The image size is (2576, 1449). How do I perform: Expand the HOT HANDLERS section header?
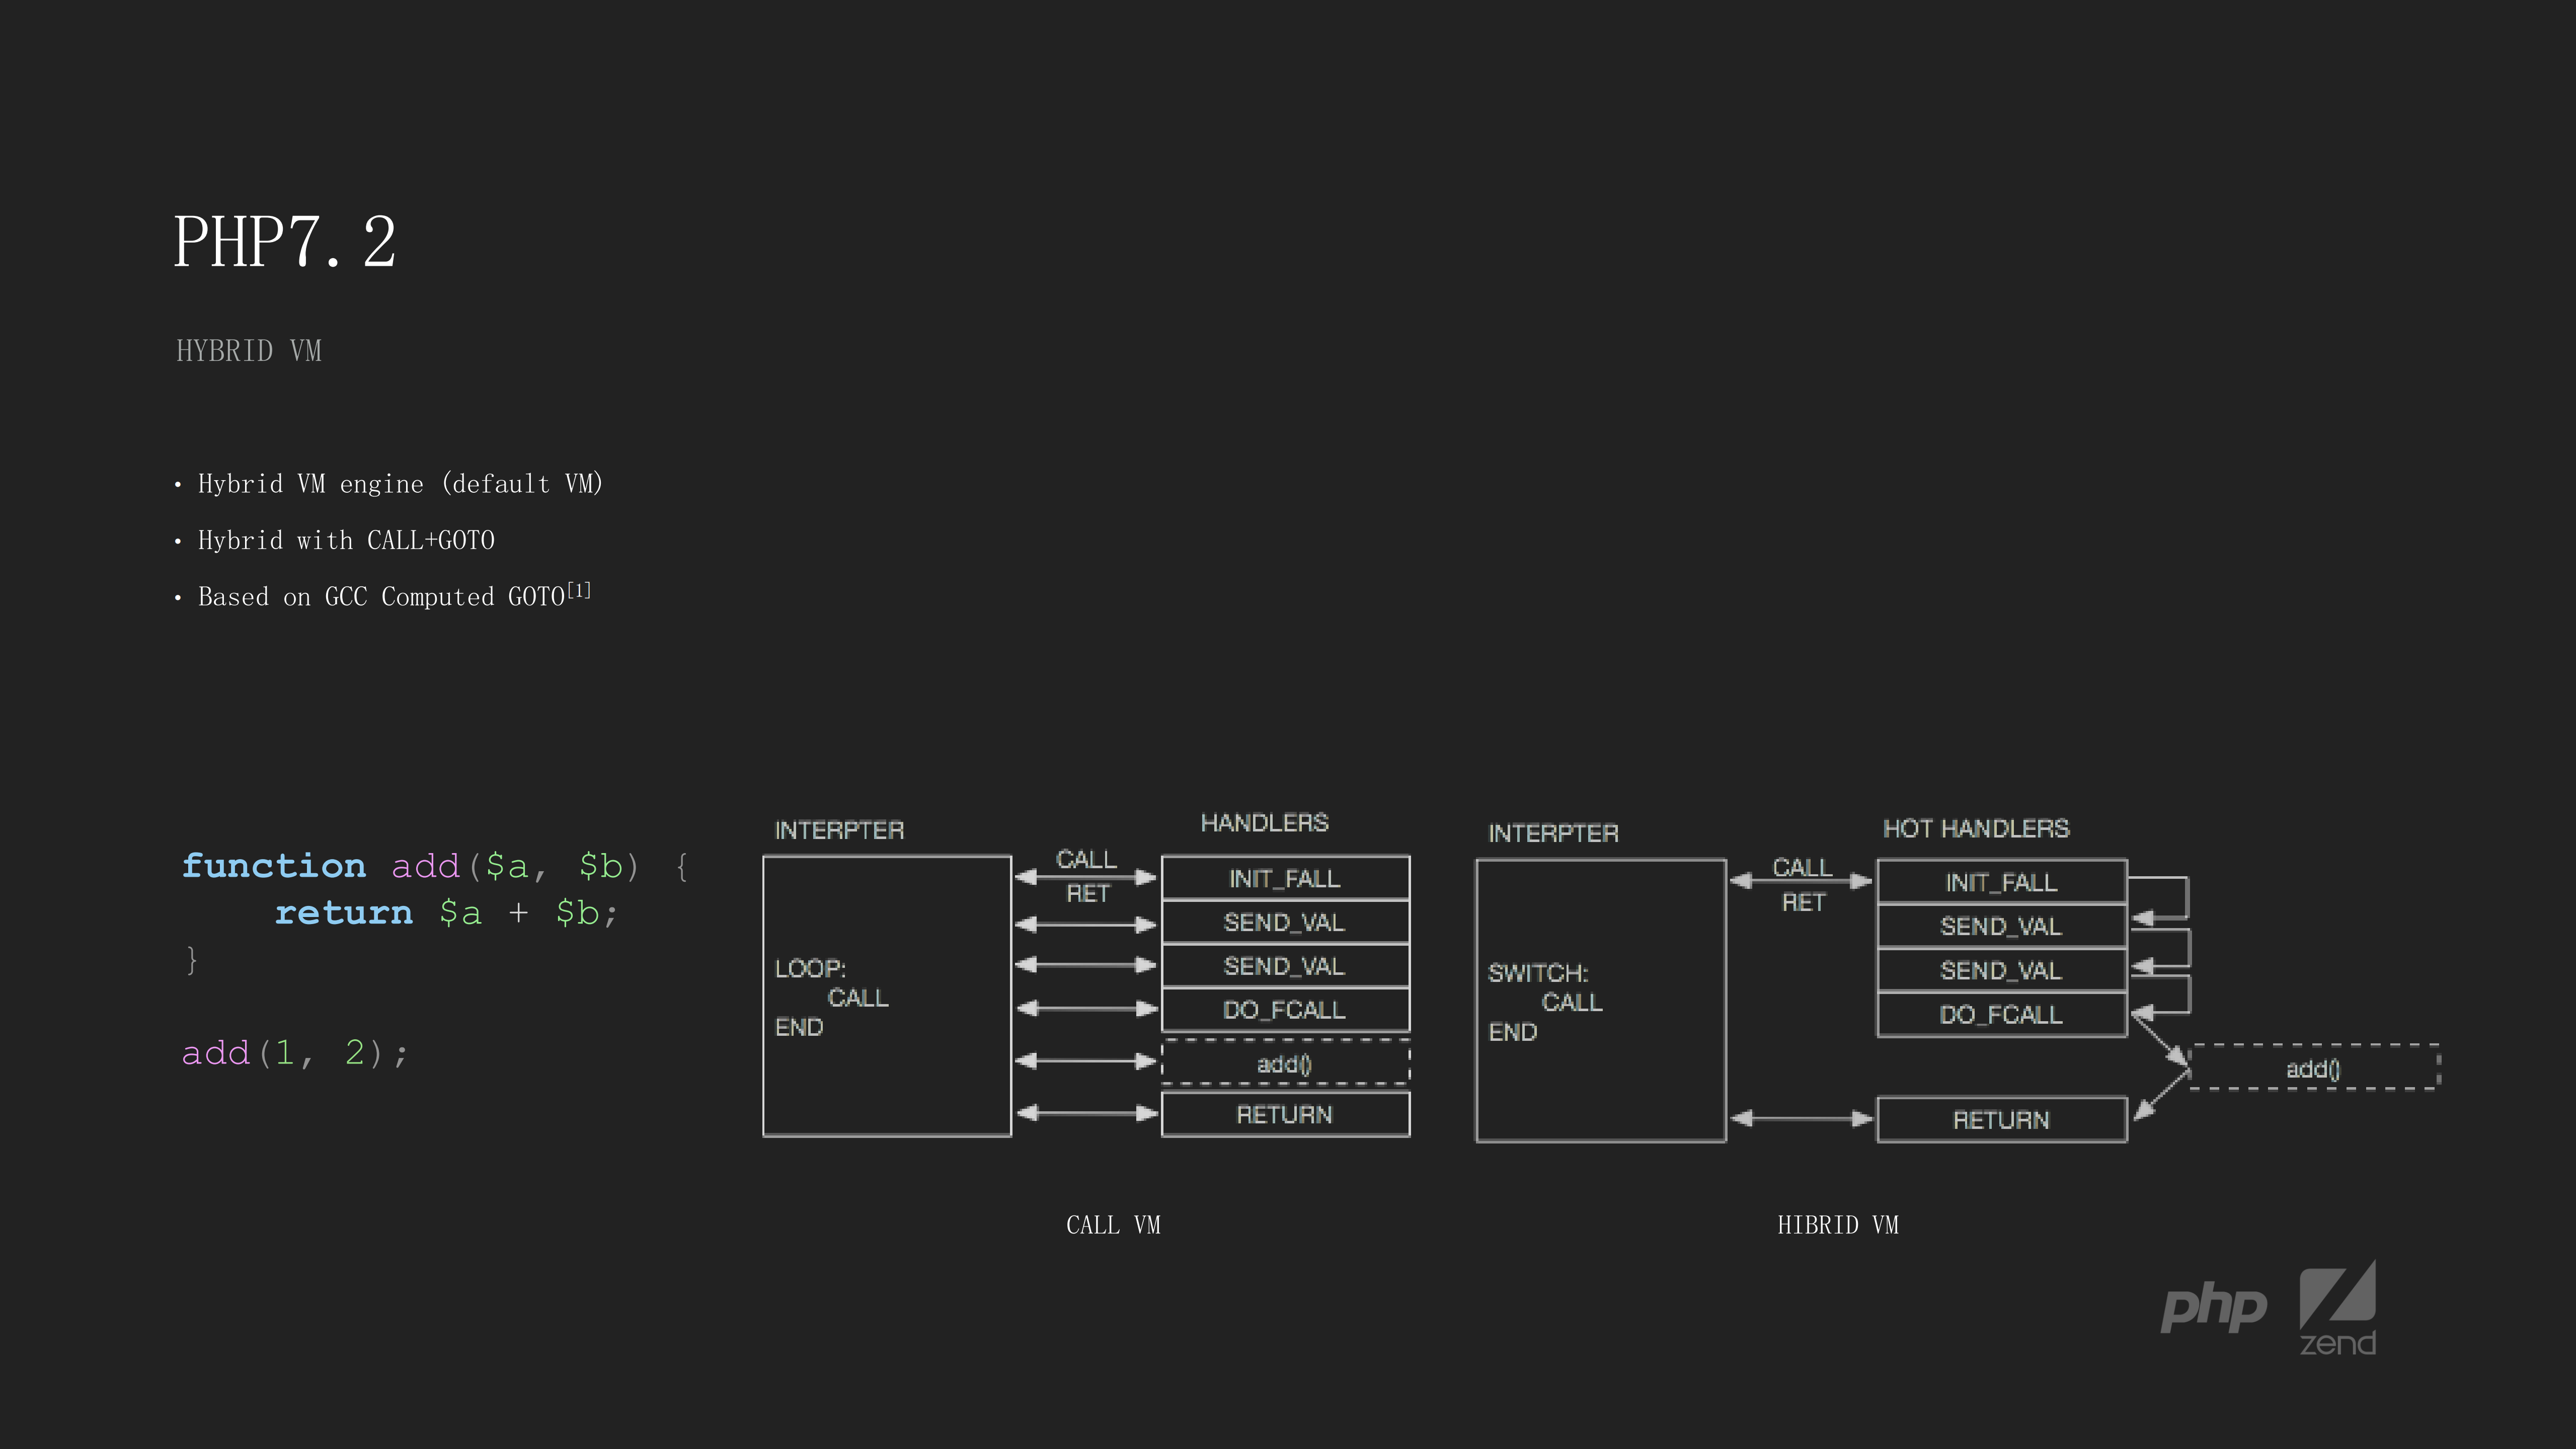(x=1976, y=828)
